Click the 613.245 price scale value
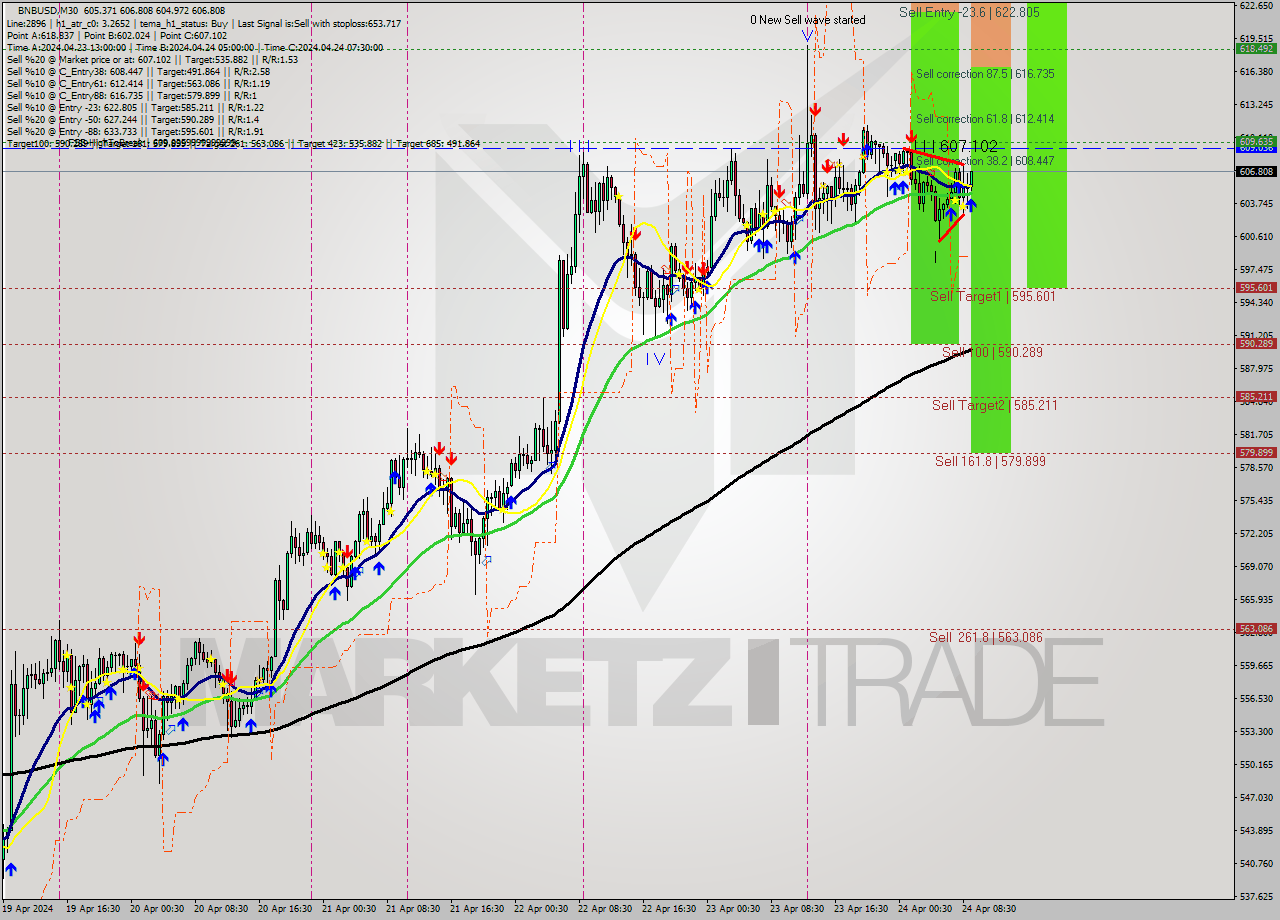 1256,105
